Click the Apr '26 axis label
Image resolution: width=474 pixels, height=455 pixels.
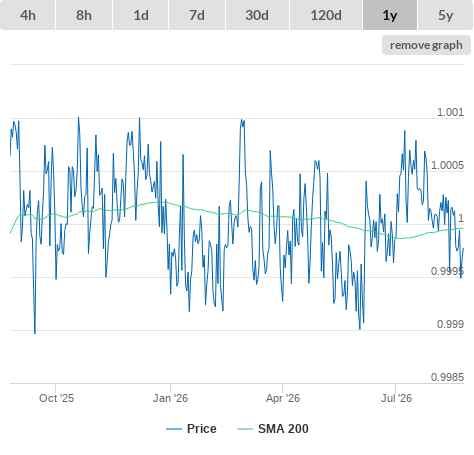click(x=283, y=398)
